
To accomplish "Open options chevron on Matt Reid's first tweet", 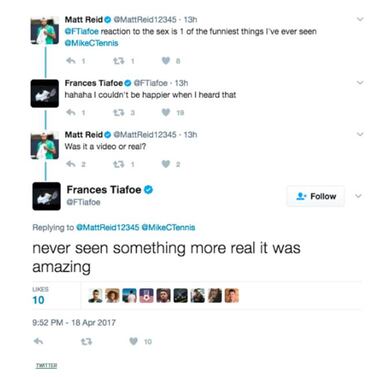I will tap(360, 19).
